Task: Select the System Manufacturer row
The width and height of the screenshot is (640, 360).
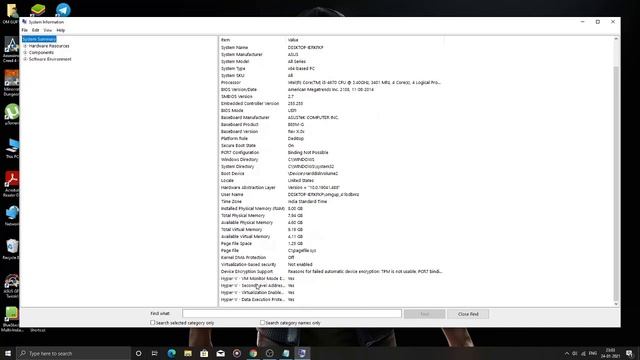Action: point(331,54)
